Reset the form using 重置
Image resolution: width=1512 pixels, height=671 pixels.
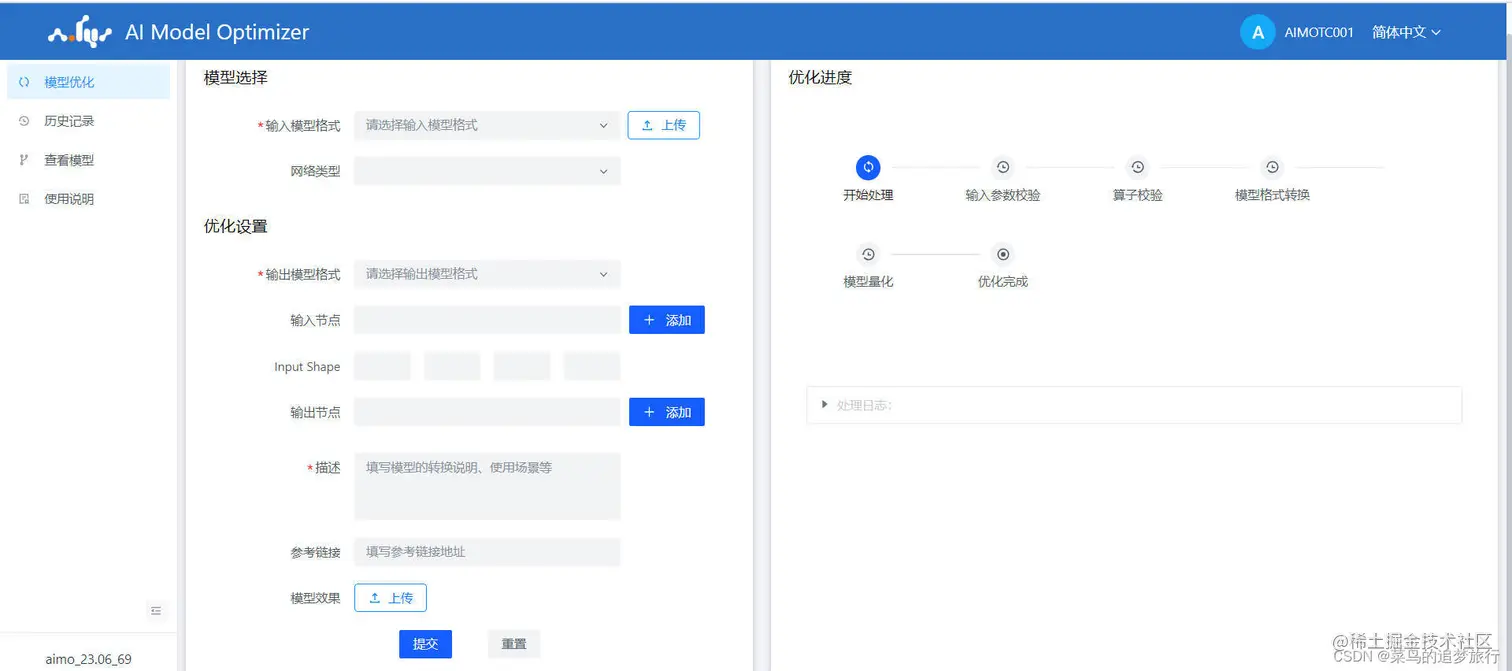click(x=513, y=644)
